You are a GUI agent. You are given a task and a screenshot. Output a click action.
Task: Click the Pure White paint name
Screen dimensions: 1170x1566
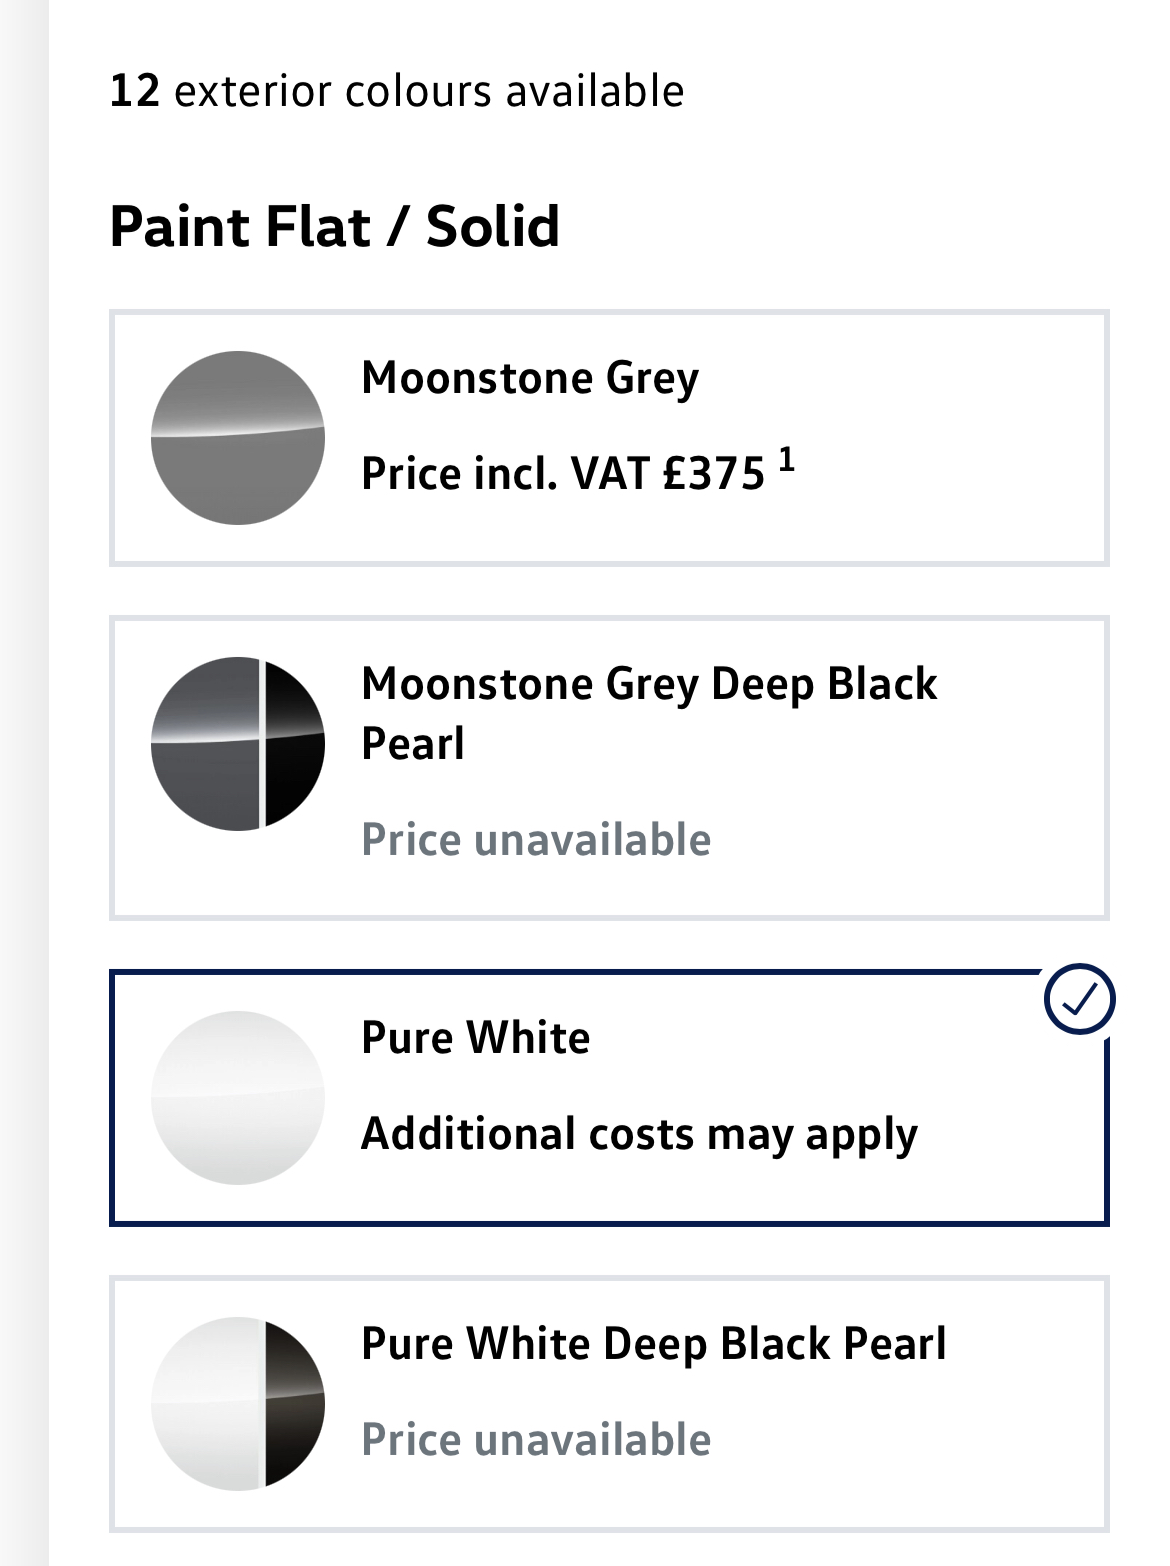[475, 1038]
